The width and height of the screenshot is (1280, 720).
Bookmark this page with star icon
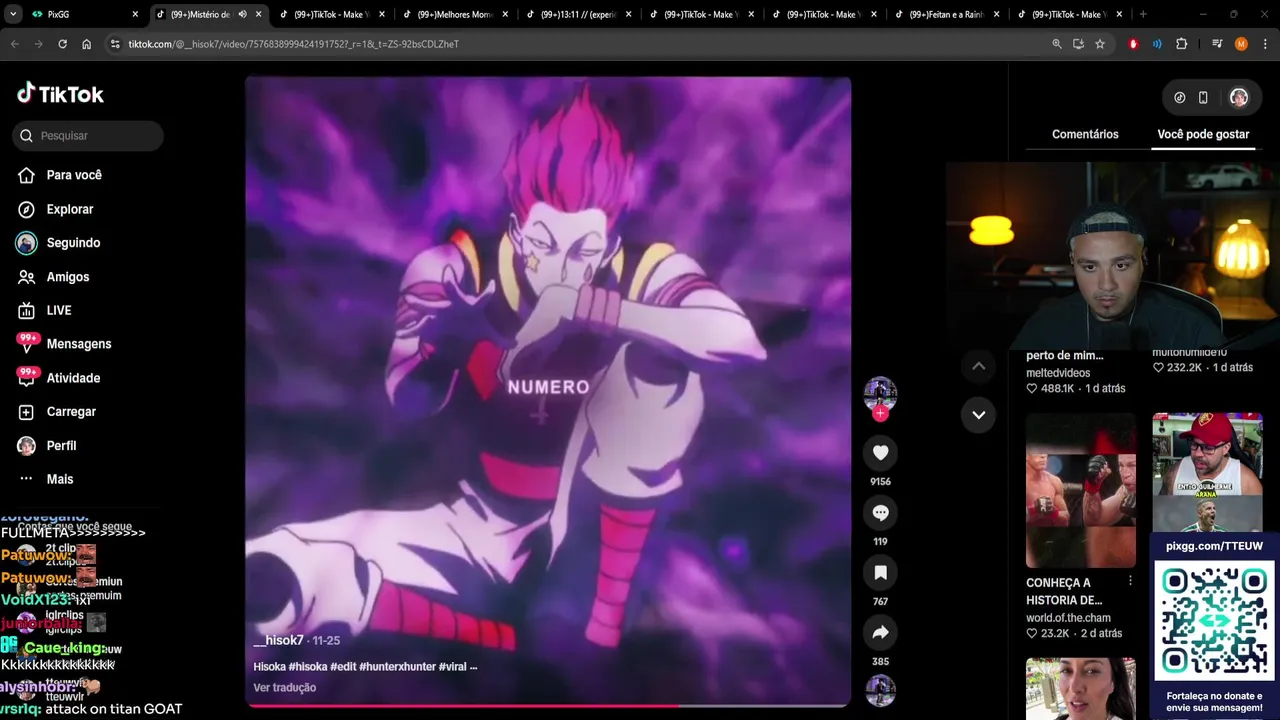(1100, 44)
